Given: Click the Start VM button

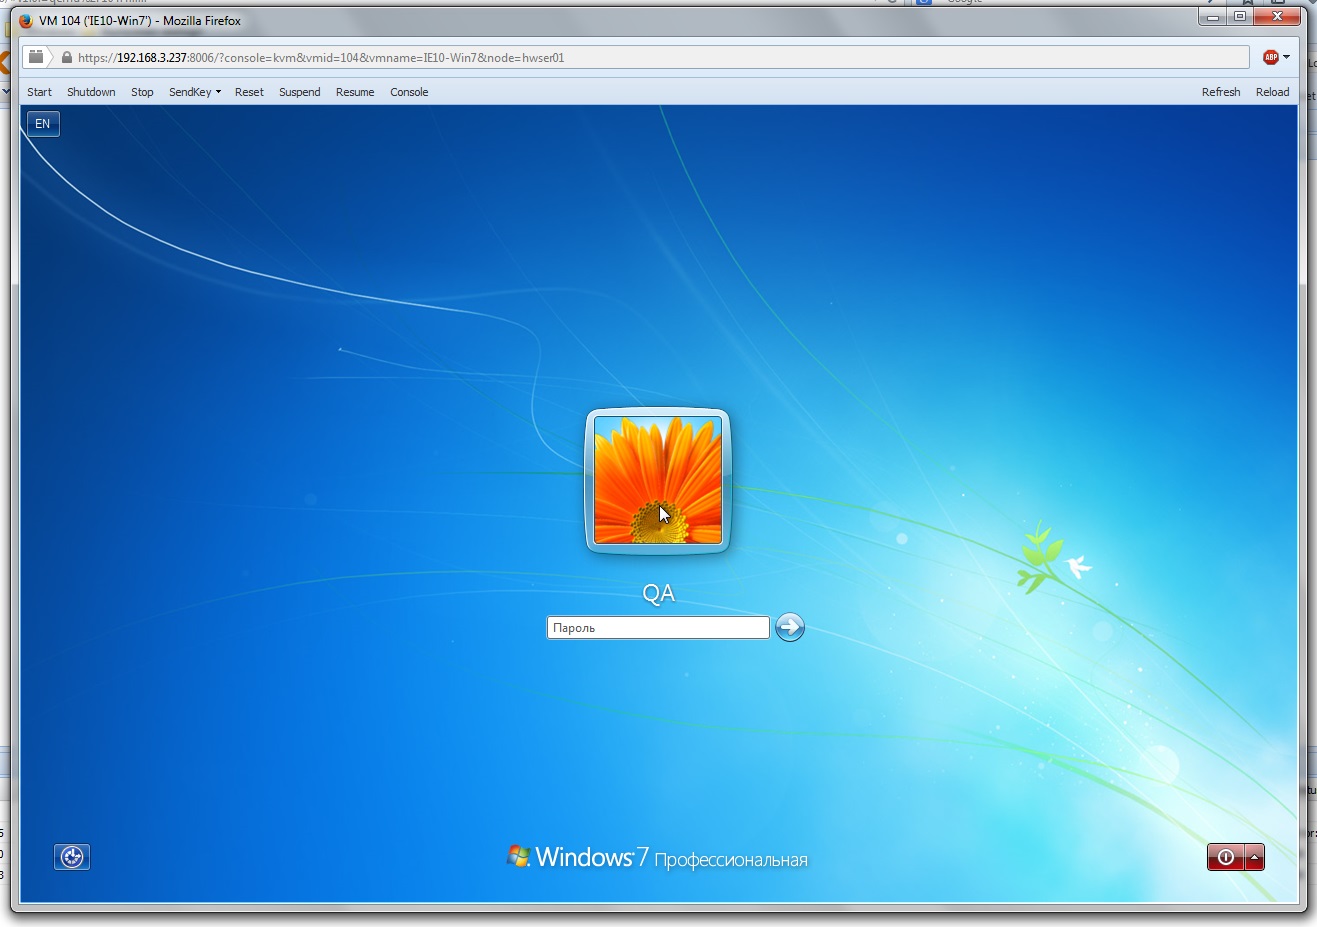Looking at the screenshot, I should (39, 92).
